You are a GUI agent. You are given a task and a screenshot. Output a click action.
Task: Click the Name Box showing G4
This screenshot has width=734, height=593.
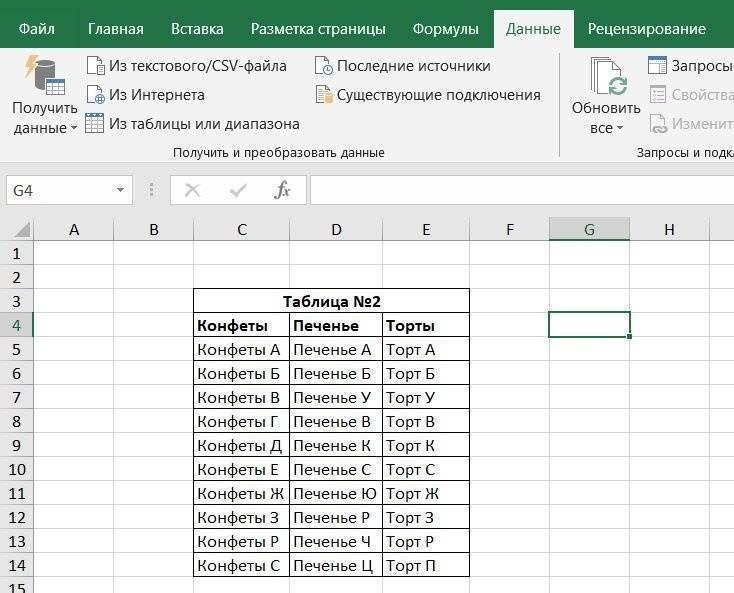click(x=58, y=190)
